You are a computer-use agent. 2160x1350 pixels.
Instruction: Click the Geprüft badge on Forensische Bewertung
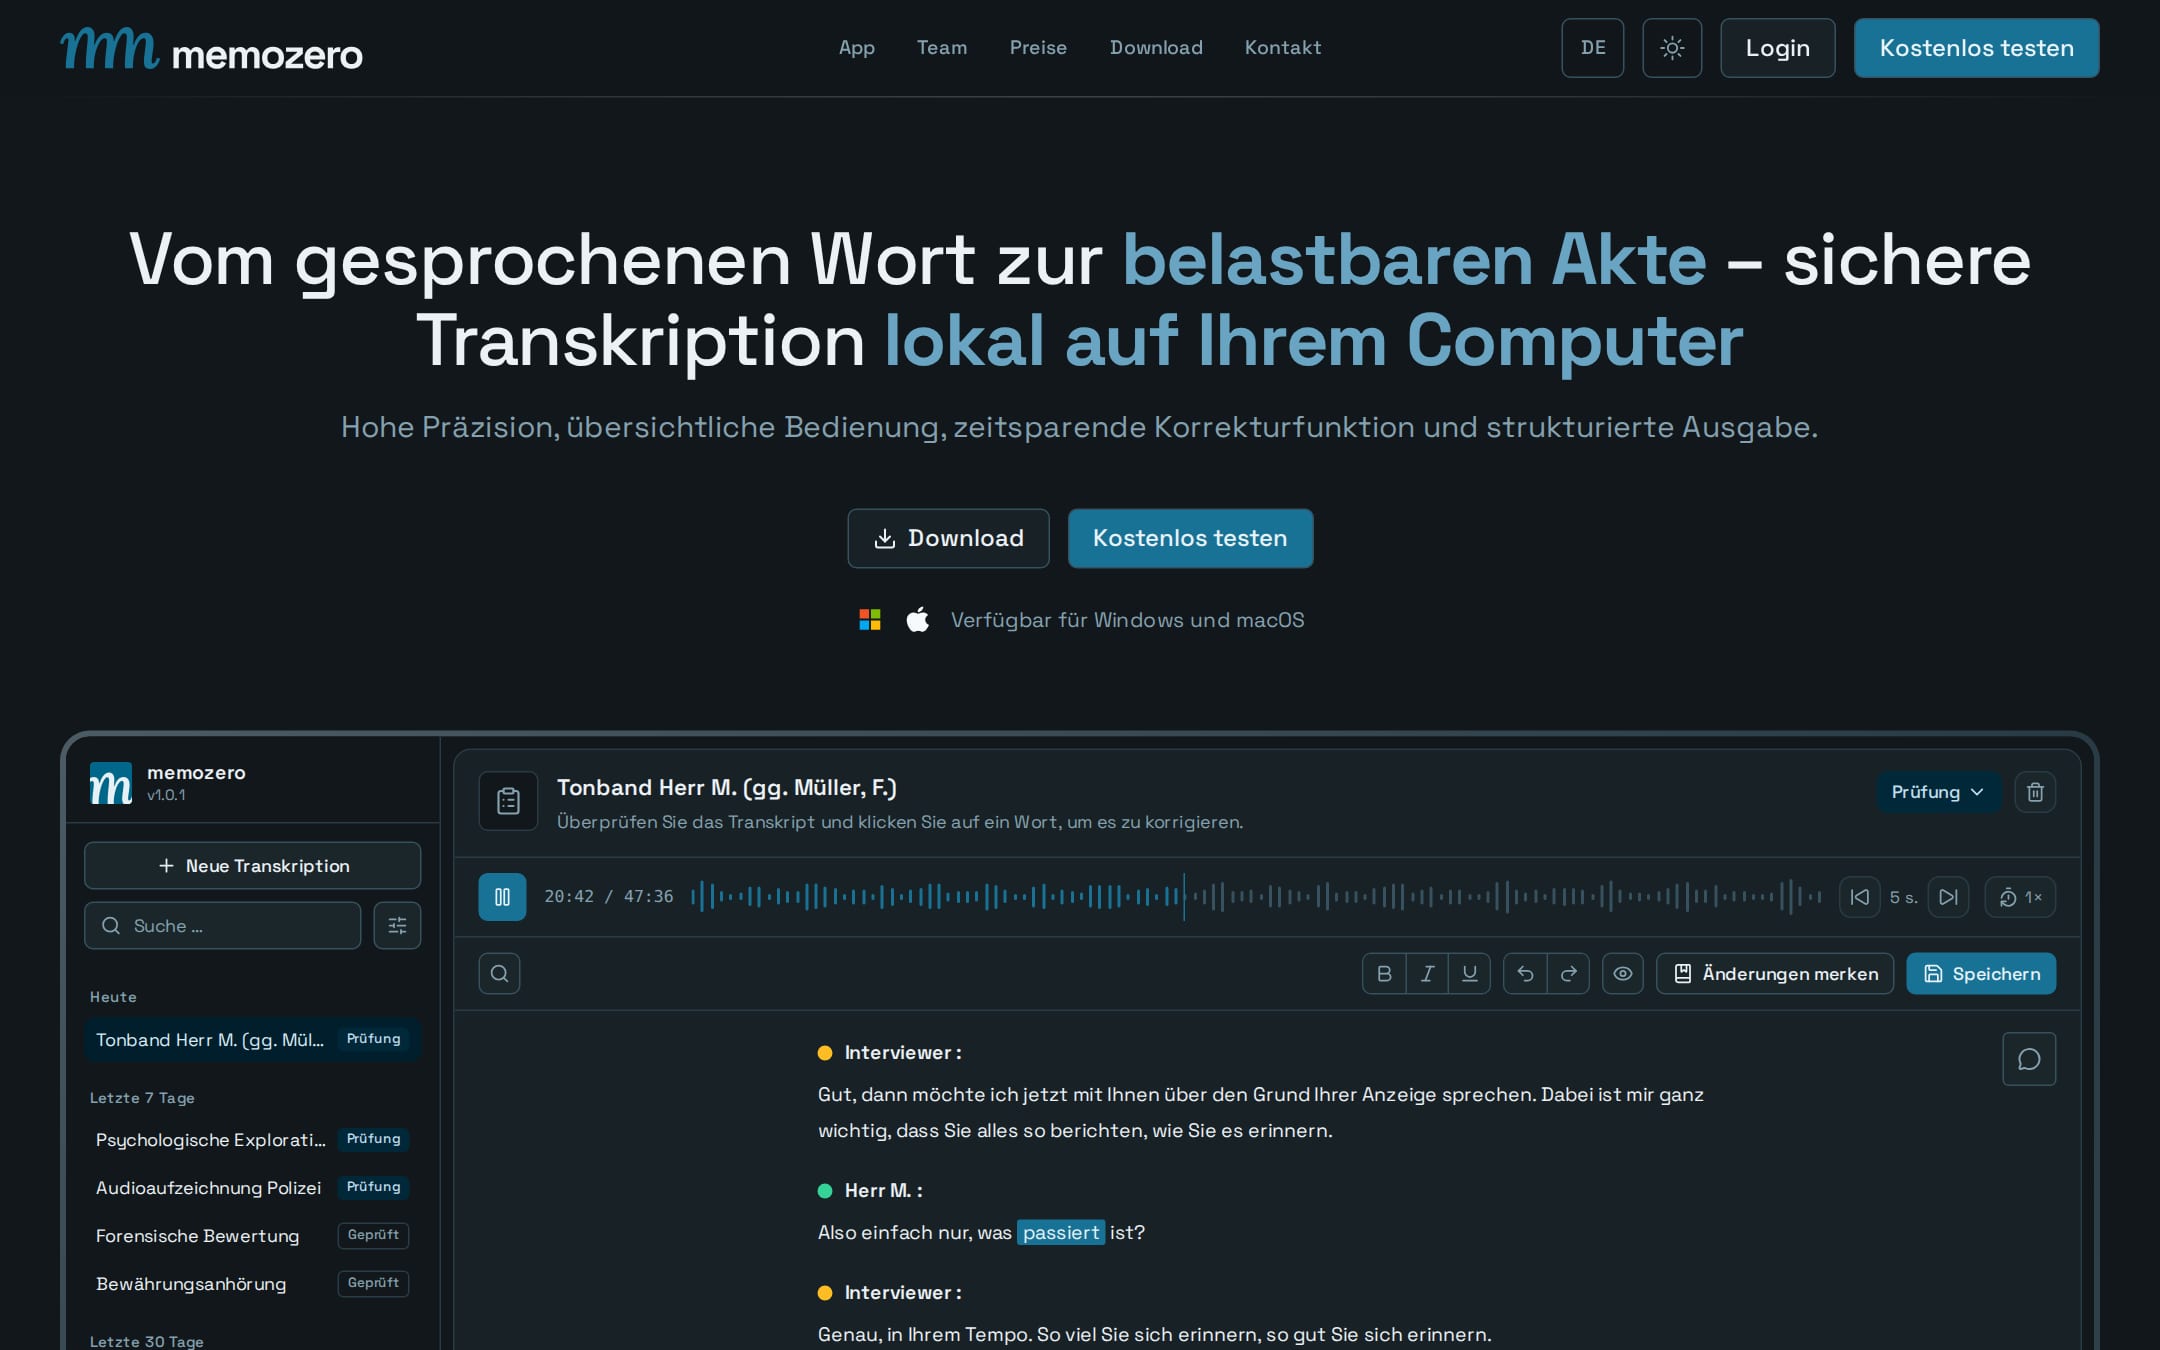click(373, 1235)
